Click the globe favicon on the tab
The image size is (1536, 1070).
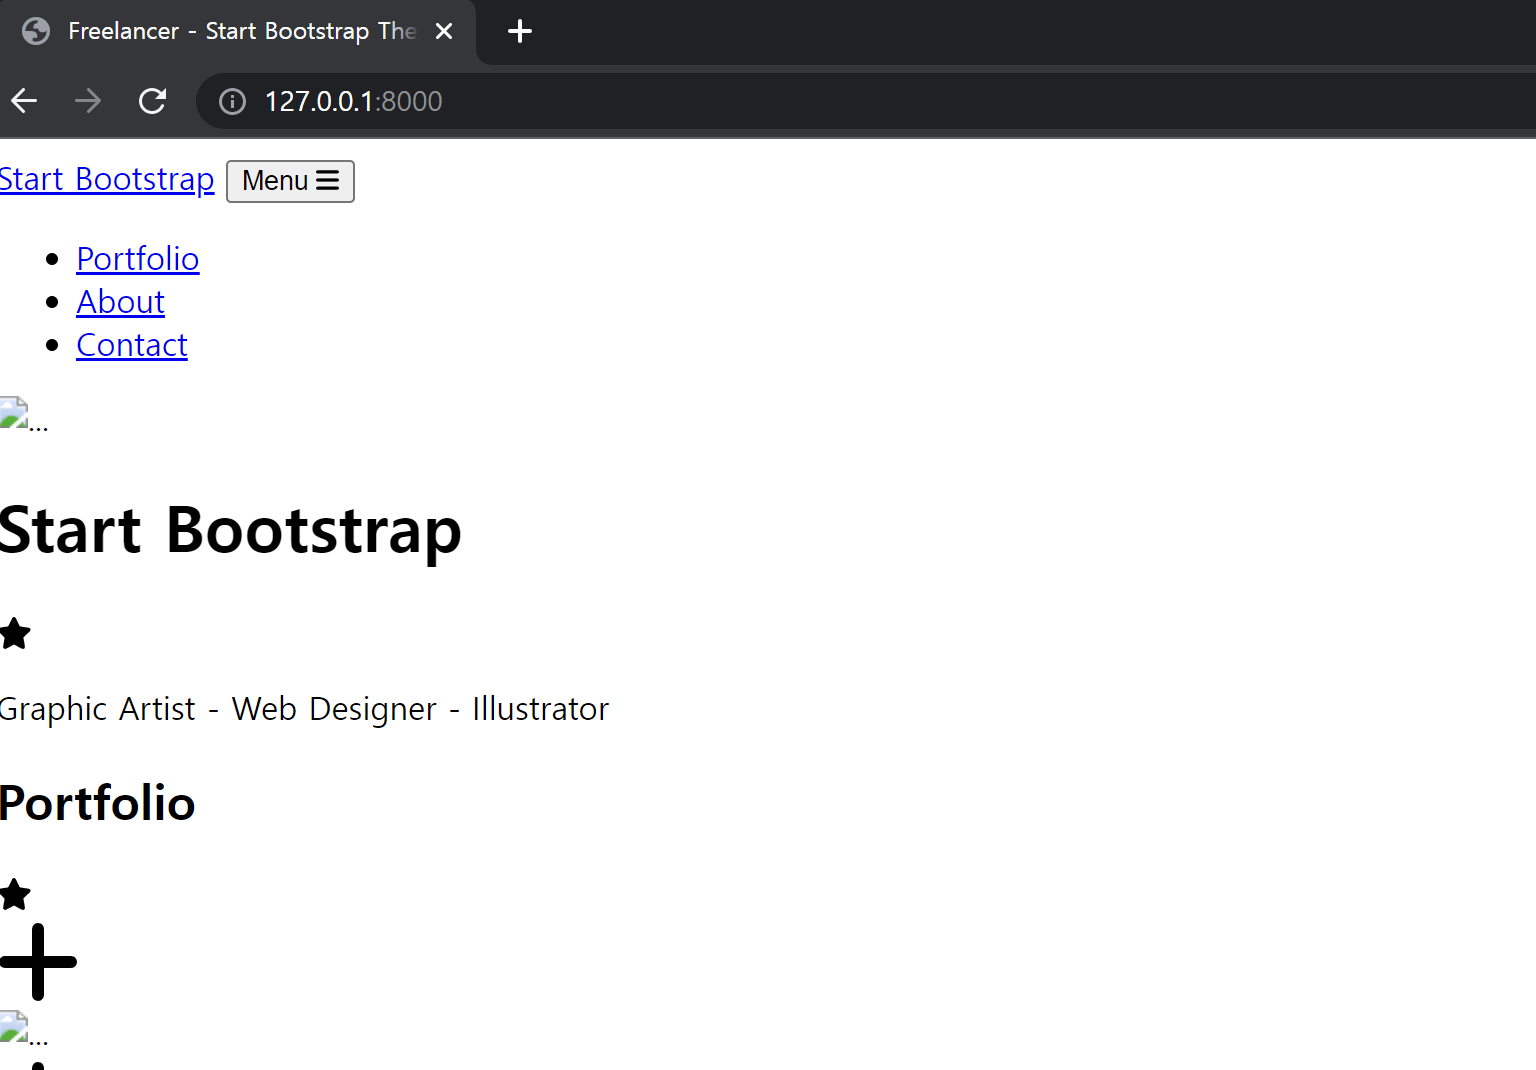(36, 31)
